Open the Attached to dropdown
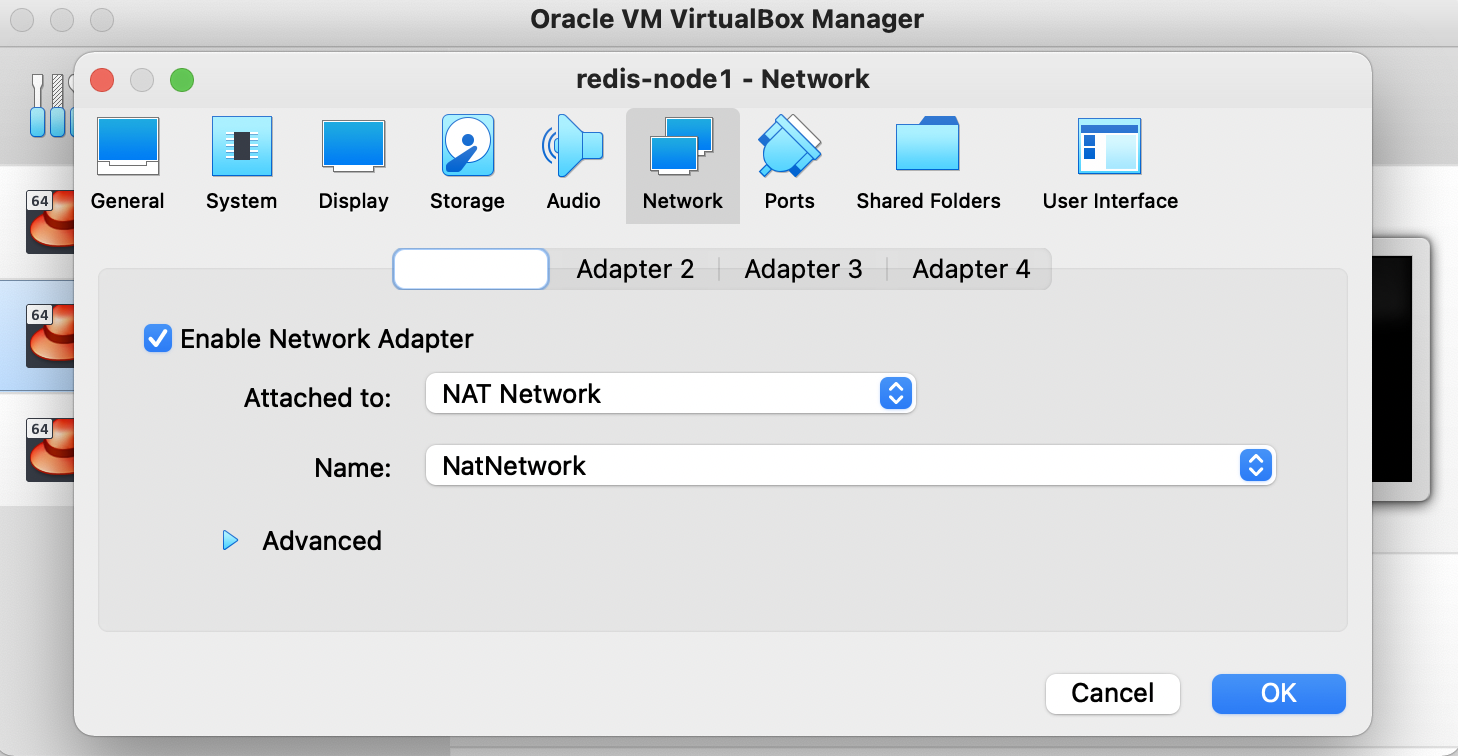The height and width of the screenshot is (756, 1458). (x=671, y=394)
